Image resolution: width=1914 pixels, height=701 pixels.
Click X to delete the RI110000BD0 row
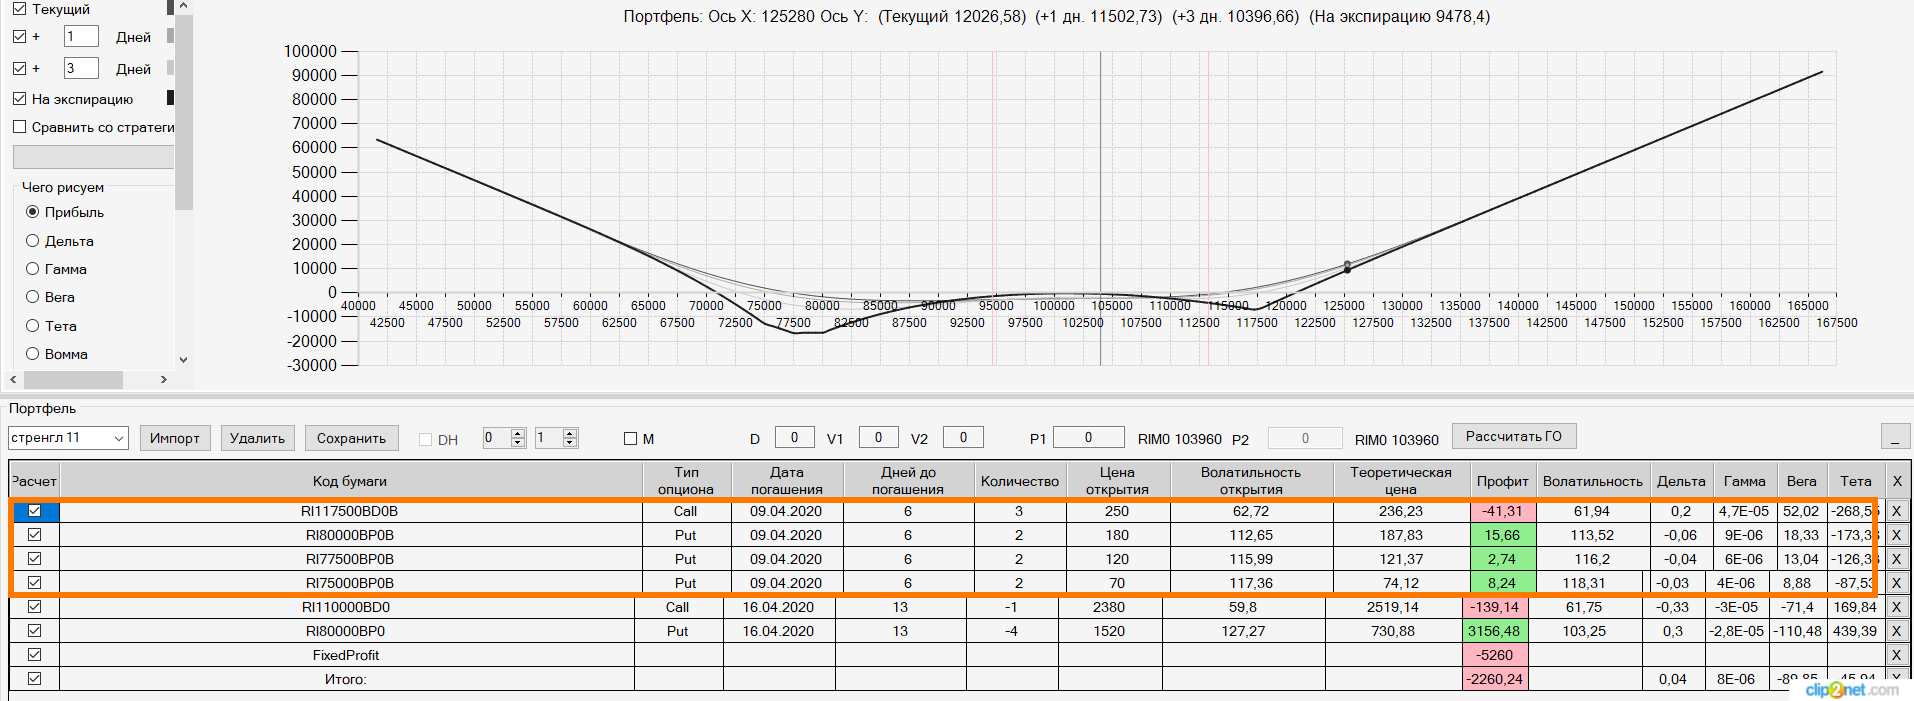[1895, 607]
